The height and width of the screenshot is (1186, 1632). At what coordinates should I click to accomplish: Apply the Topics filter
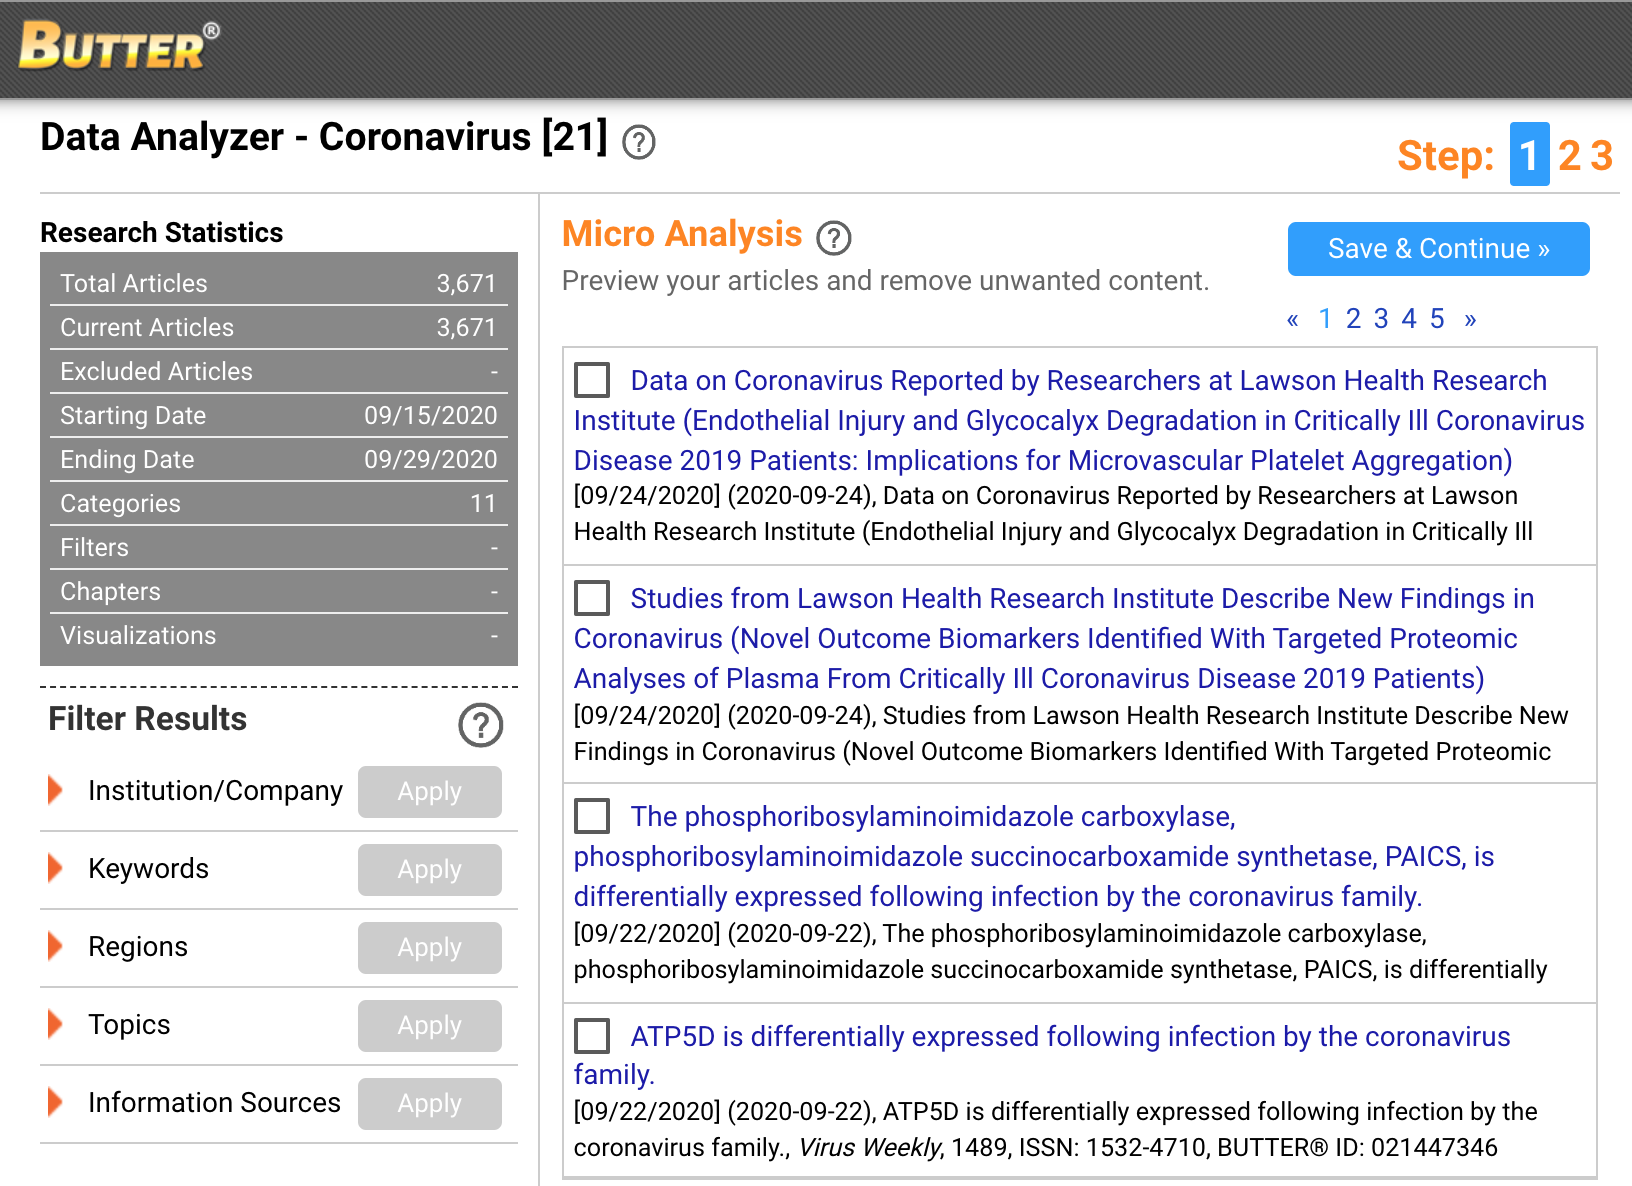(x=430, y=1025)
